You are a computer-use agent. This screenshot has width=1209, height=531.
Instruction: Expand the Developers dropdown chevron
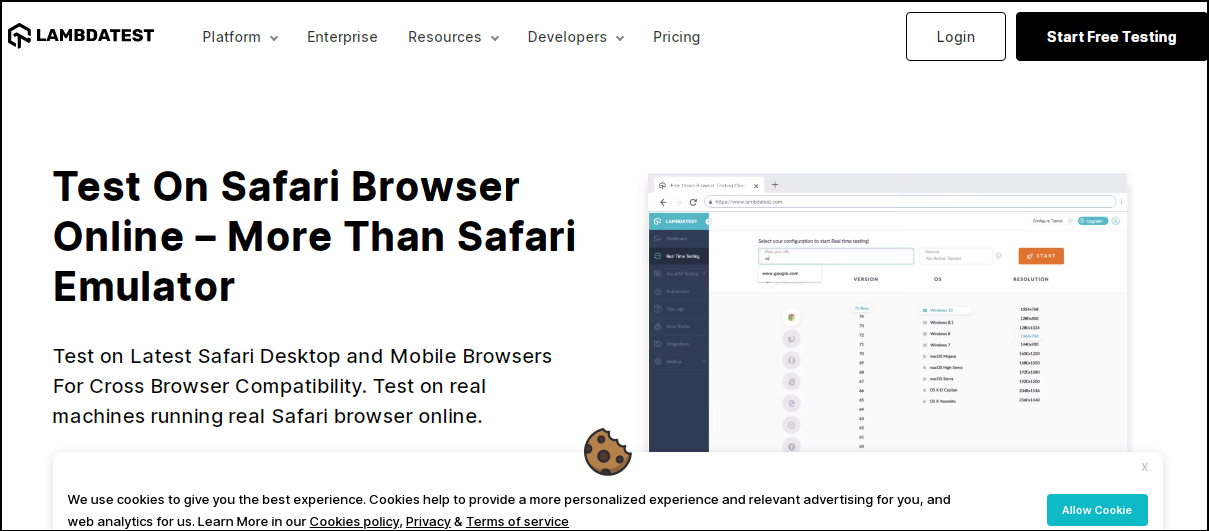tap(620, 38)
